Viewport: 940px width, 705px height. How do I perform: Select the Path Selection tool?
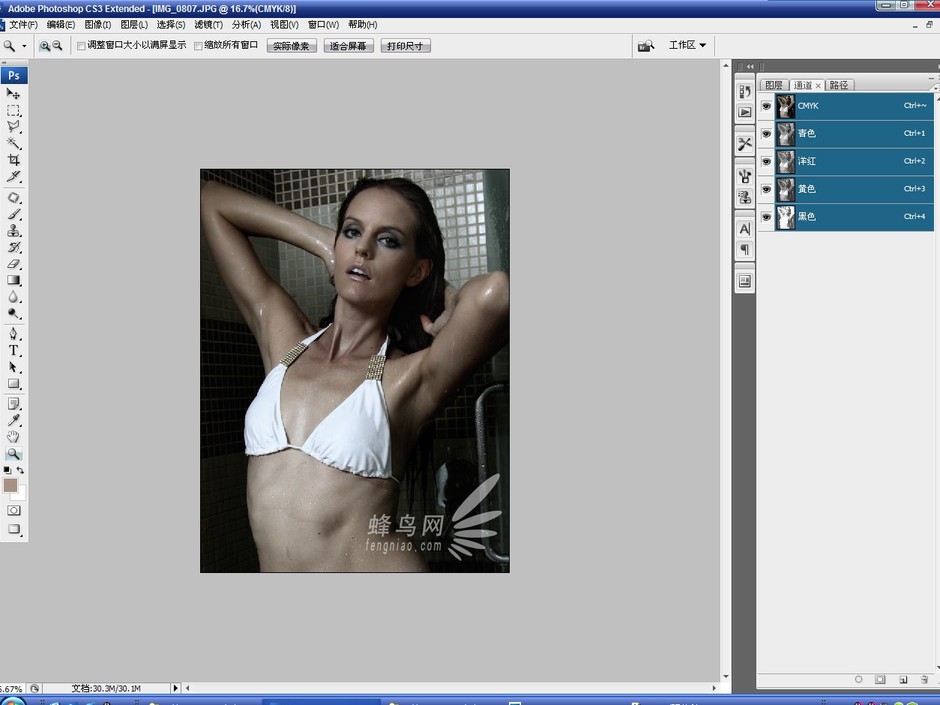point(13,367)
